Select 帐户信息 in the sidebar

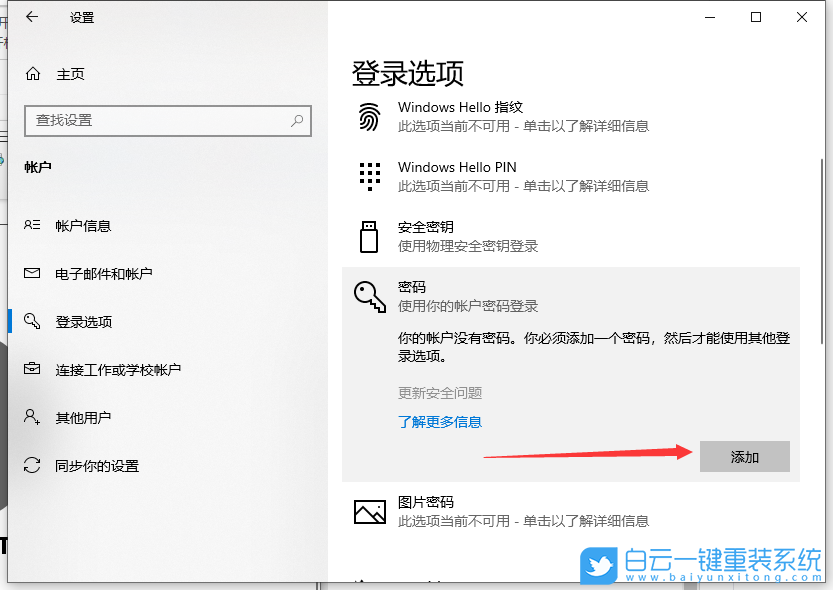coord(85,225)
